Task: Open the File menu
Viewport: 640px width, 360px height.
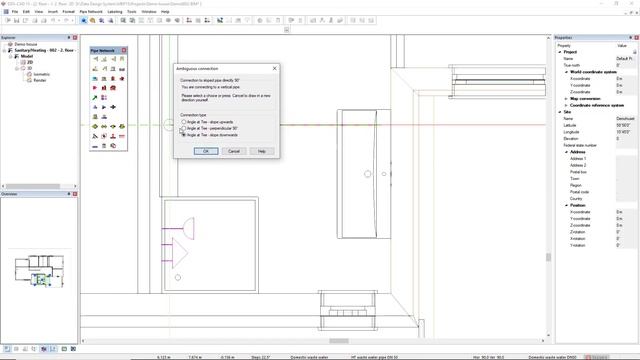Action: [15, 12]
